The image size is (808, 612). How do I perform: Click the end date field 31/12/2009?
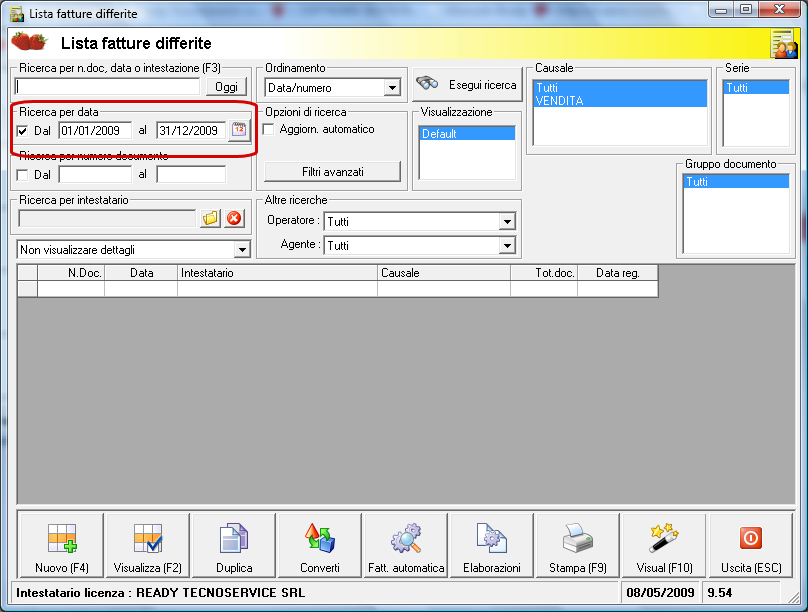click(191, 131)
